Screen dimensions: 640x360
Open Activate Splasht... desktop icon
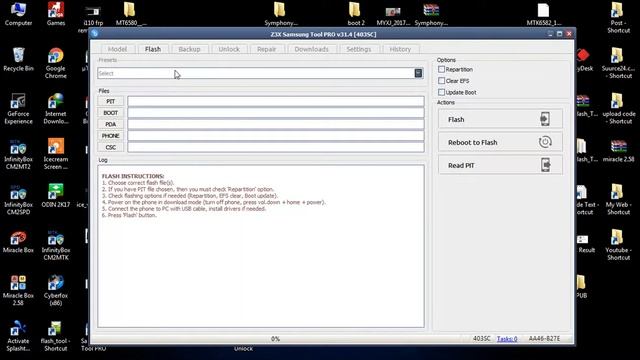click(18, 336)
